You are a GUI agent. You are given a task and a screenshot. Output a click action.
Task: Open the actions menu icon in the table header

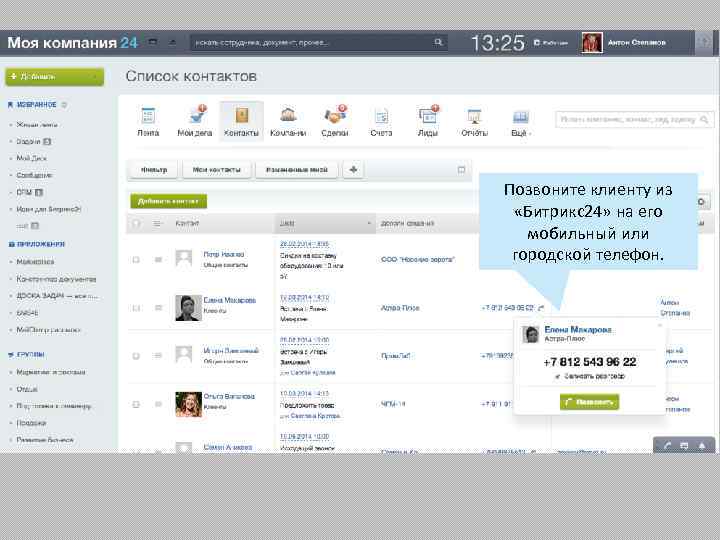click(x=157, y=224)
